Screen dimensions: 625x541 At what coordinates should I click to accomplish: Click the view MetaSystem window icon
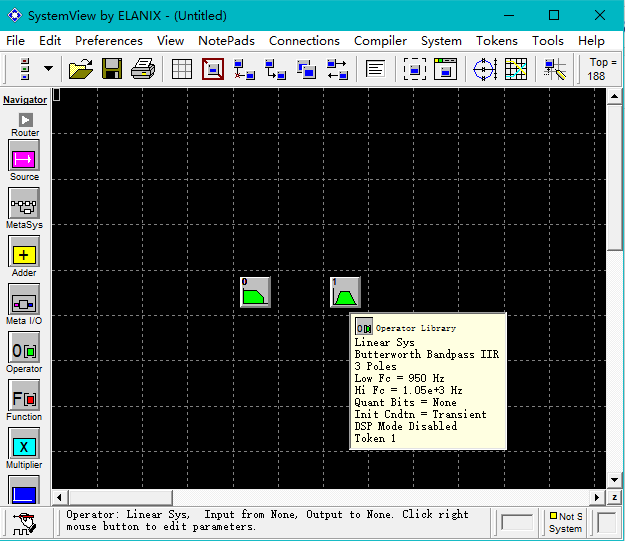click(x=446, y=69)
